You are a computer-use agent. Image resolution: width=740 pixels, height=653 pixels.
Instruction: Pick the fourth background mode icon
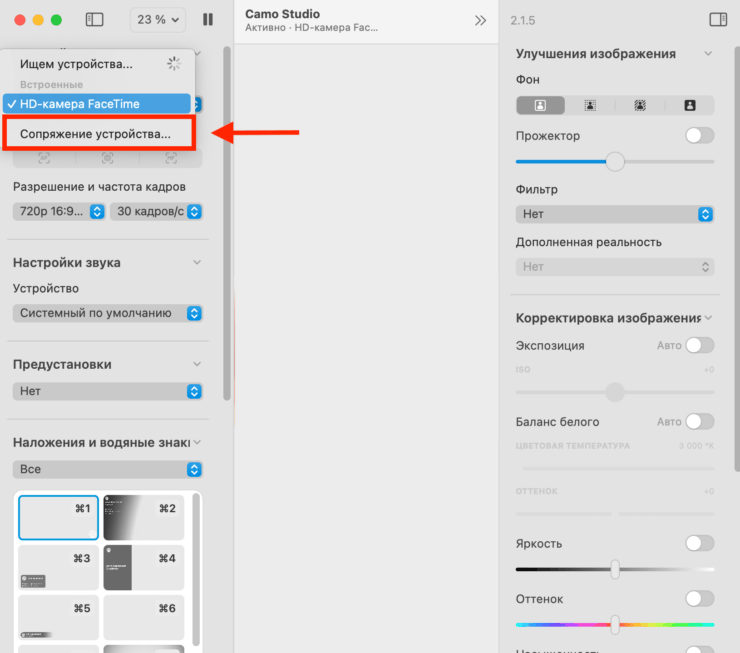pyautogui.click(x=689, y=105)
